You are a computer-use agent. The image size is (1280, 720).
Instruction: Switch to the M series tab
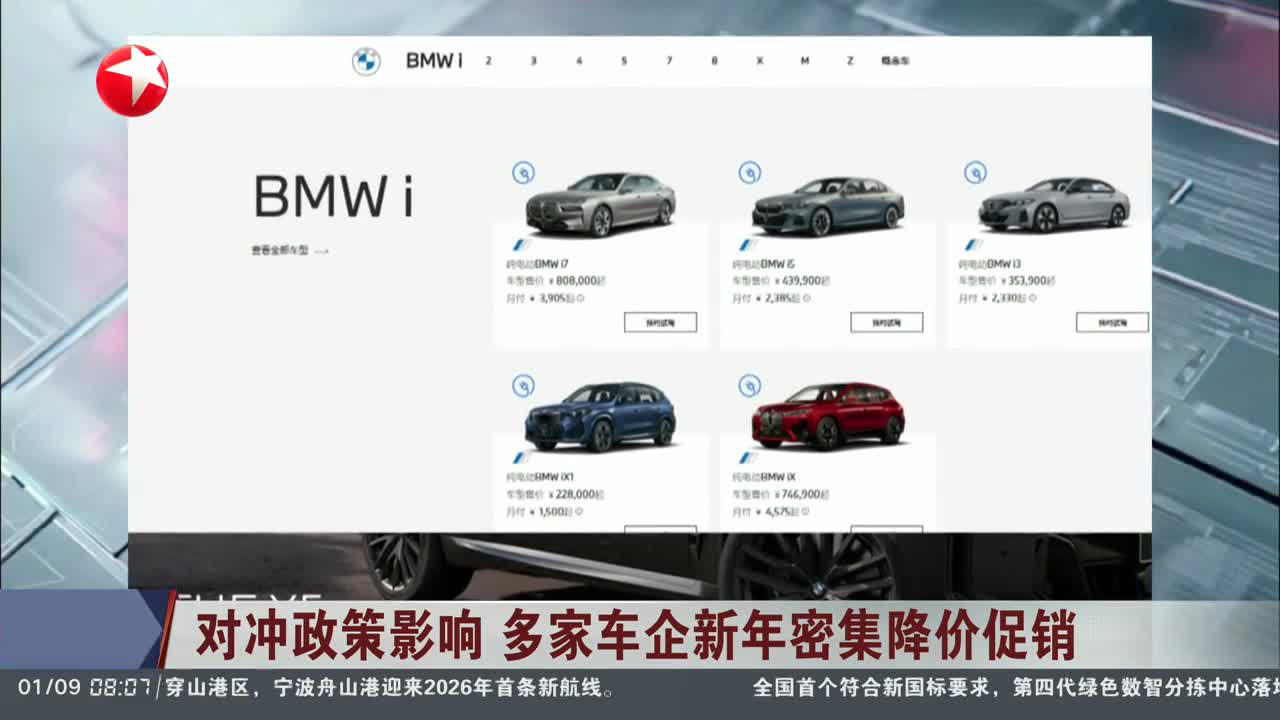click(x=804, y=61)
